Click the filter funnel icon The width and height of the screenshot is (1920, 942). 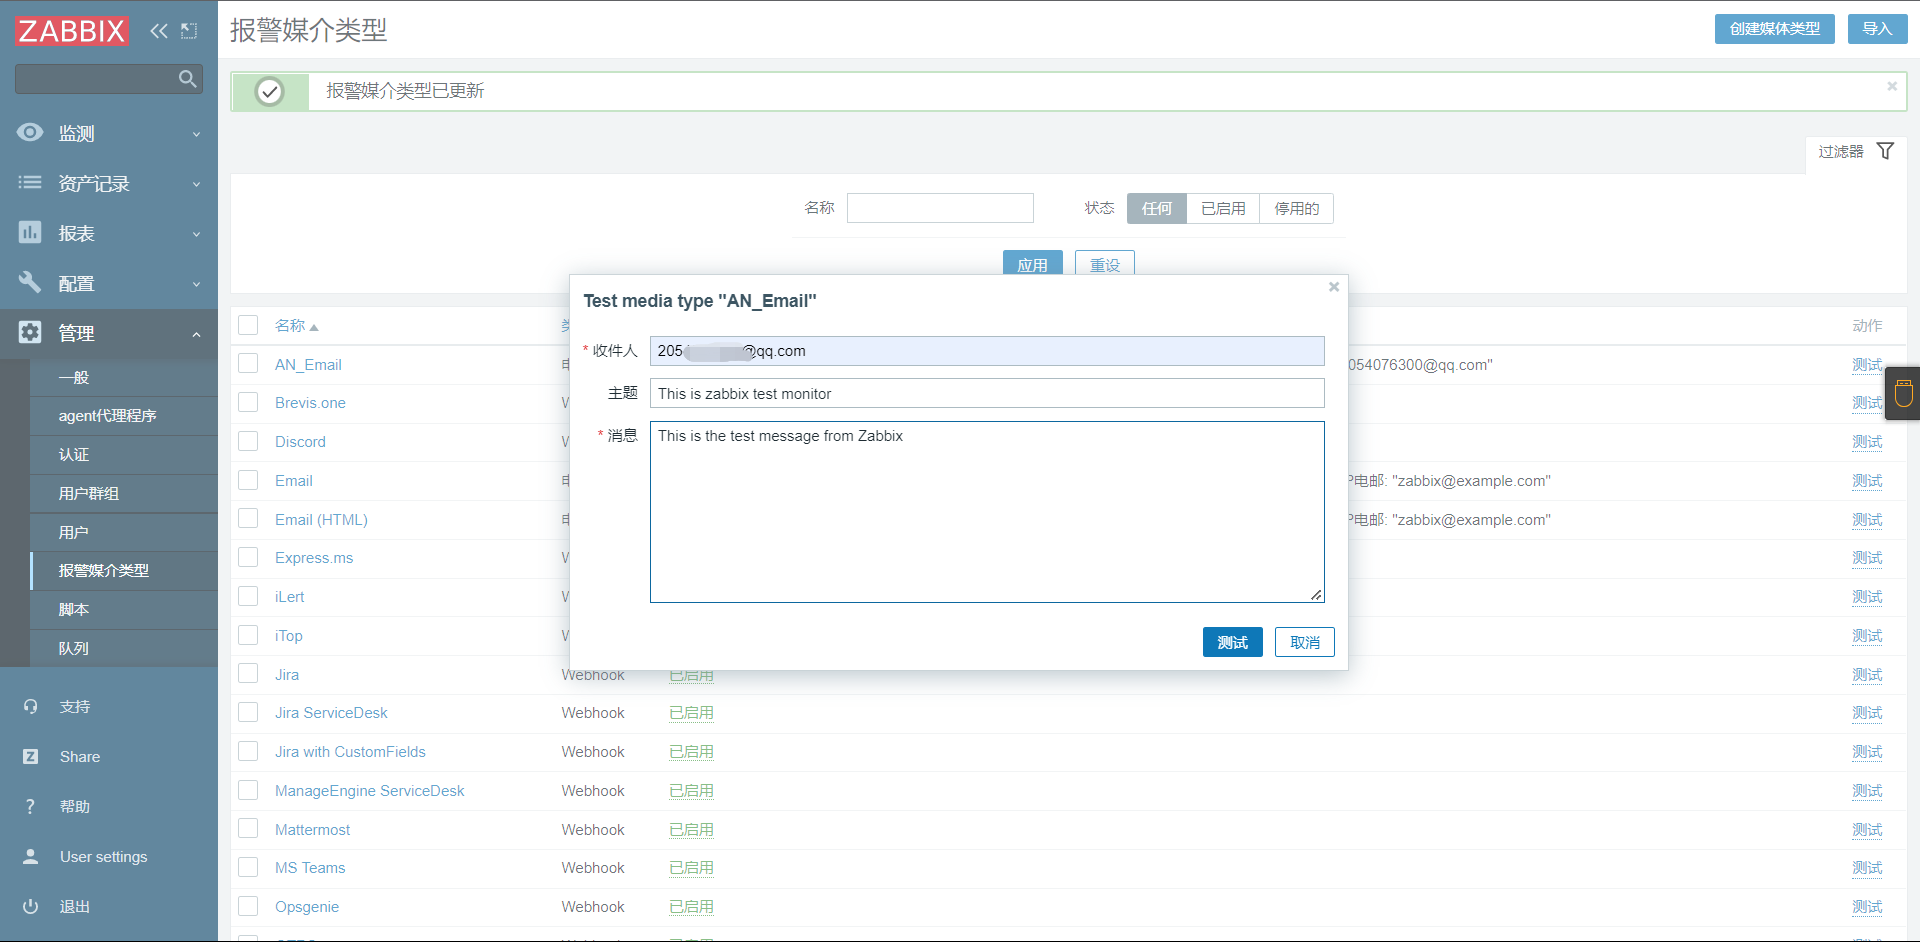click(x=1885, y=151)
